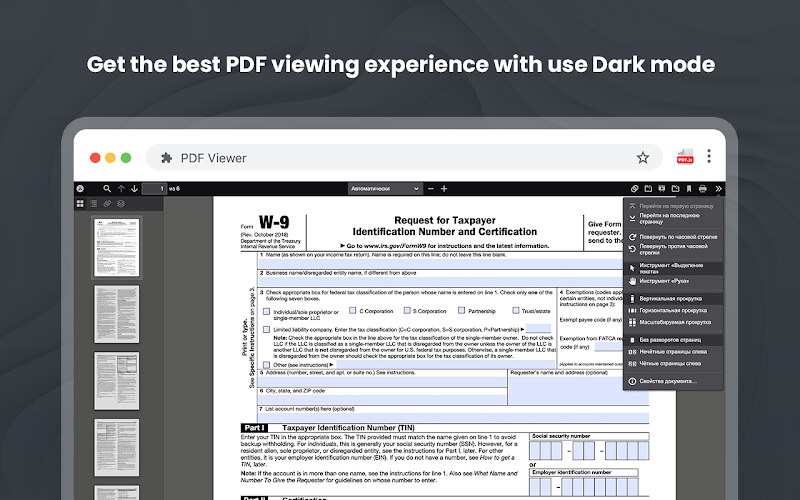Click the bookmark icon in PDF toolbar
Image resolution: width=800 pixels, height=500 pixels.
[689, 189]
